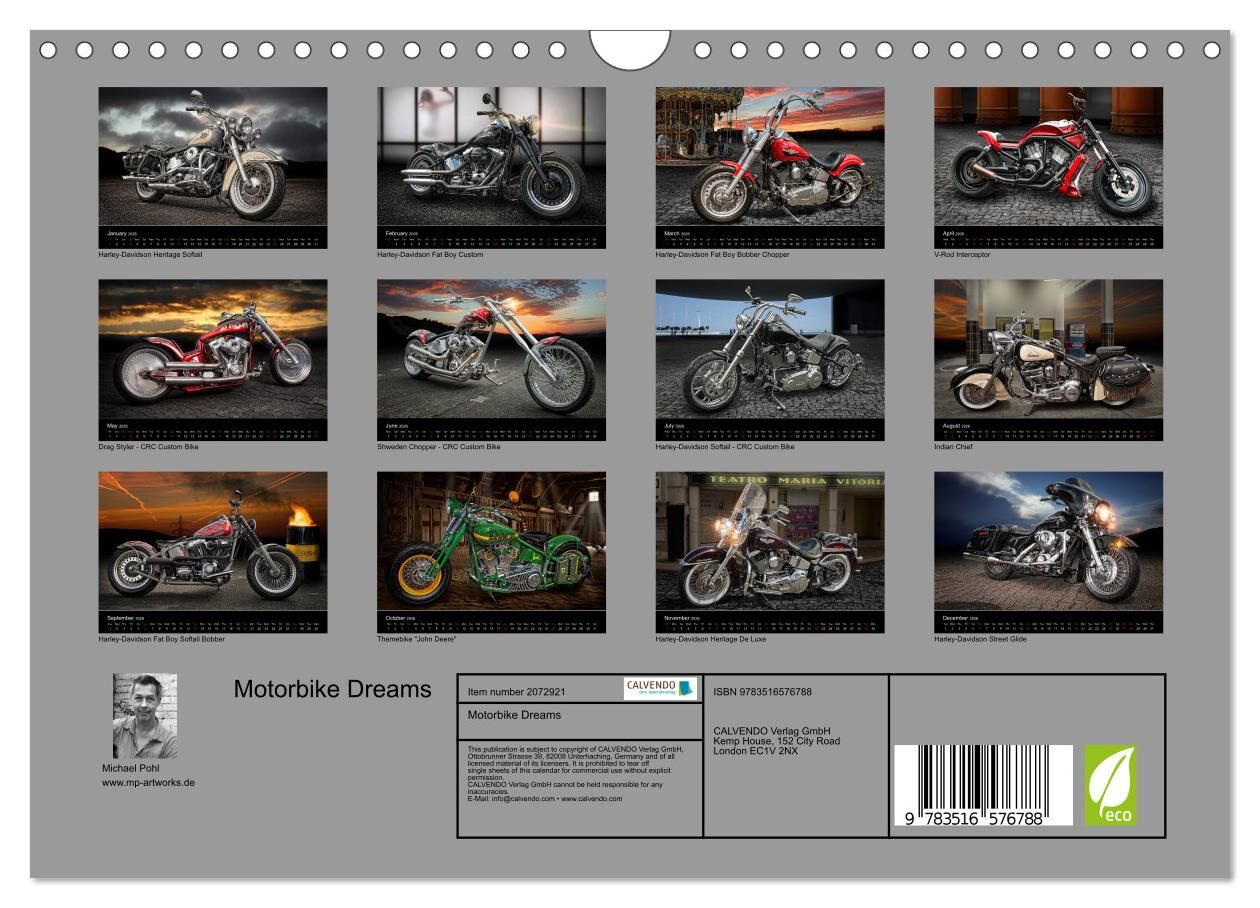
Task: Open the www.mp-artworks.de link
Action: coord(148,783)
